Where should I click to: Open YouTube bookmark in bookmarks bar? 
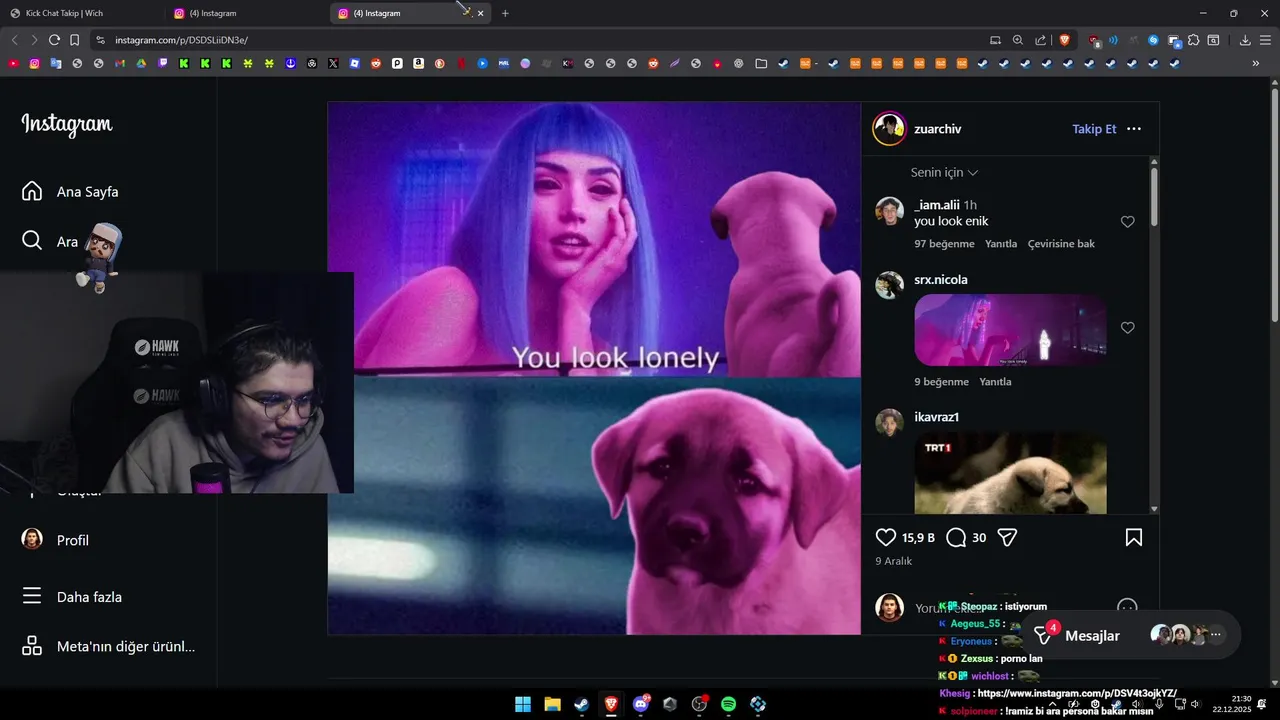pyautogui.click(x=13, y=63)
